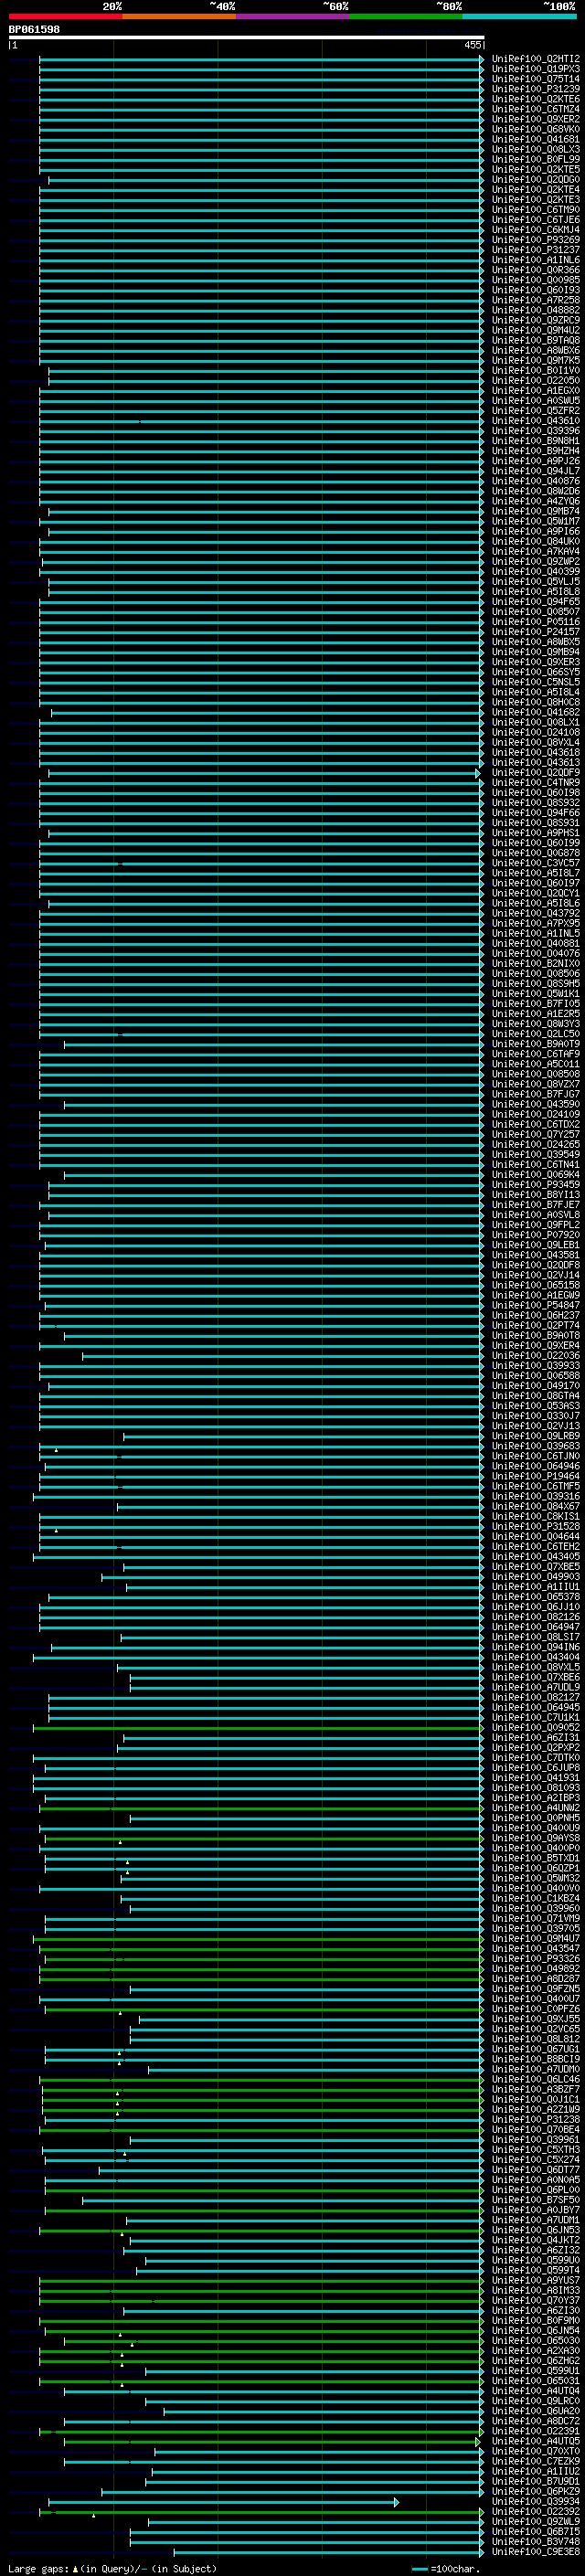Screen dimensions: 585x2576
Task: Go to UniRef100_C6TMZ4 entry
Action: tap(536, 109)
